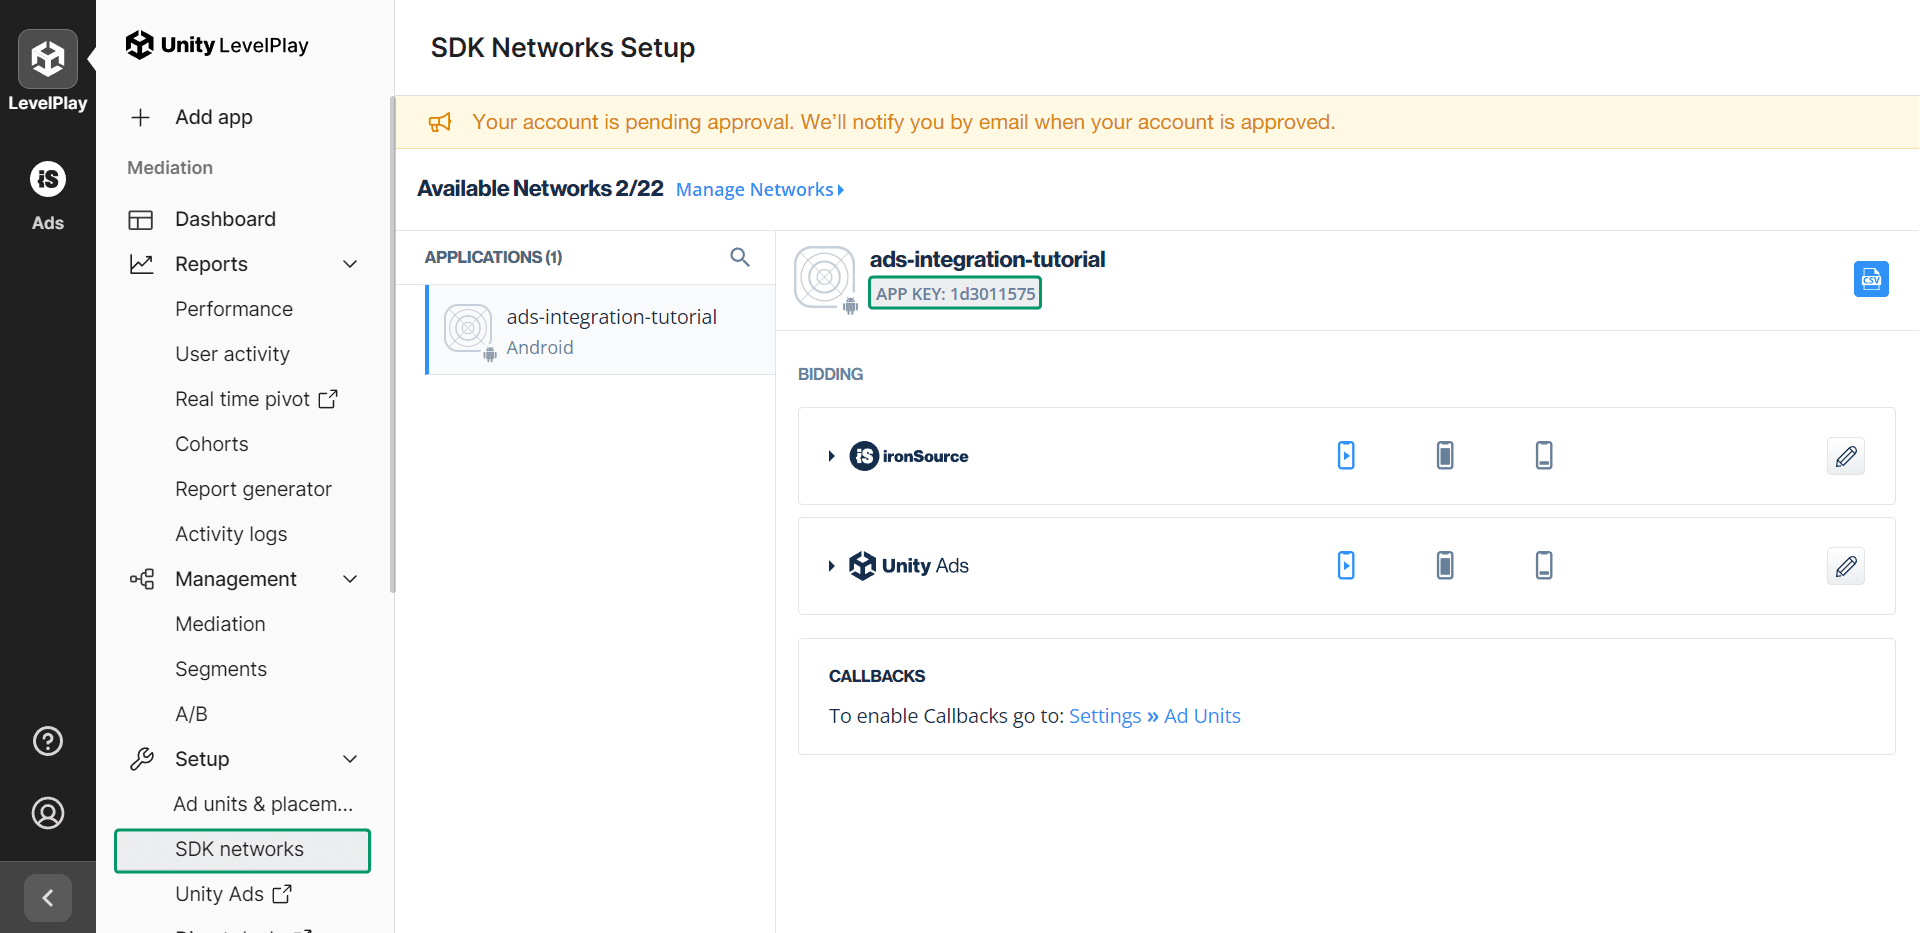The height and width of the screenshot is (933, 1920).
Task: Edit the ironSource network settings
Action: 1845,456
